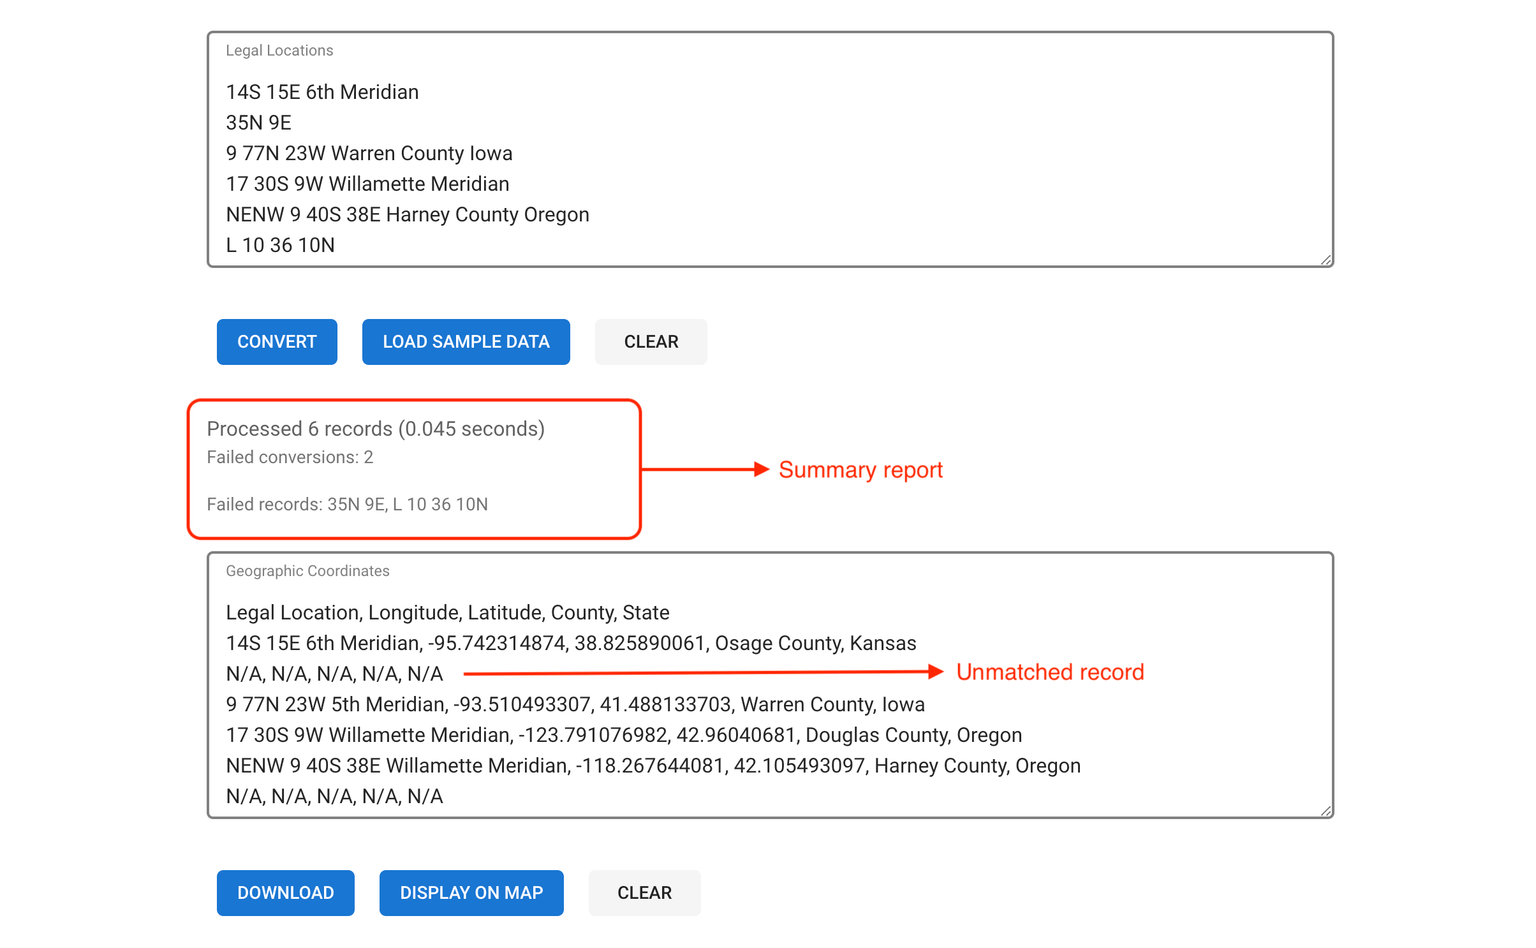Open DISPLAY ON MAP

(470, 892)
